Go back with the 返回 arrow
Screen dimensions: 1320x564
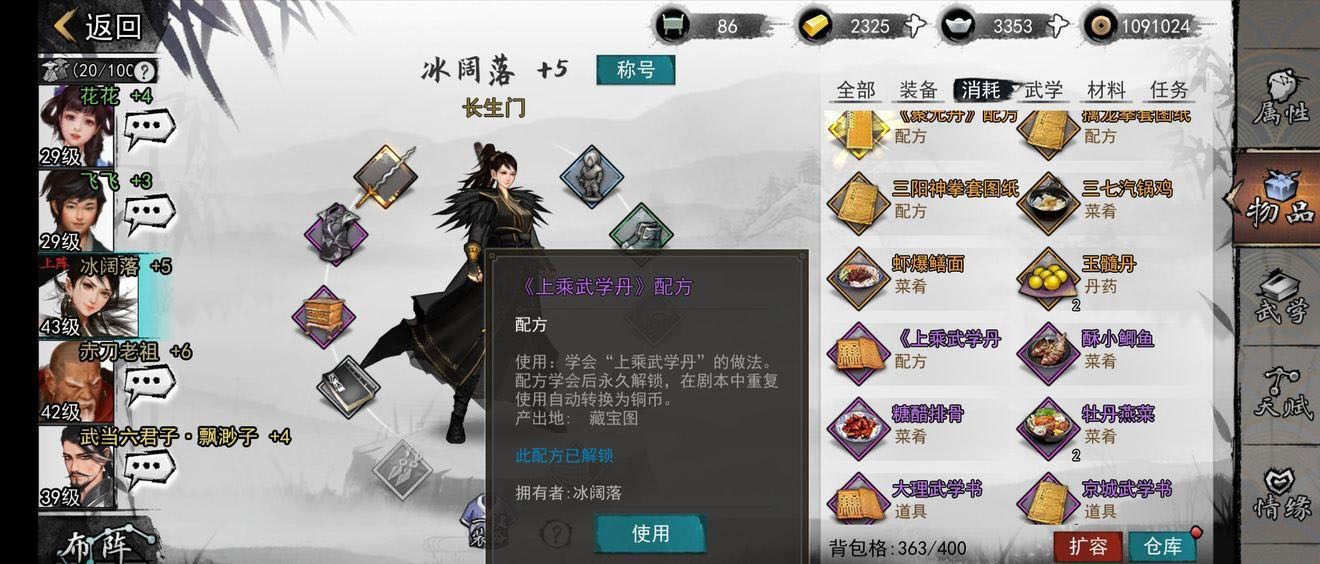click(x=97, y=26)
